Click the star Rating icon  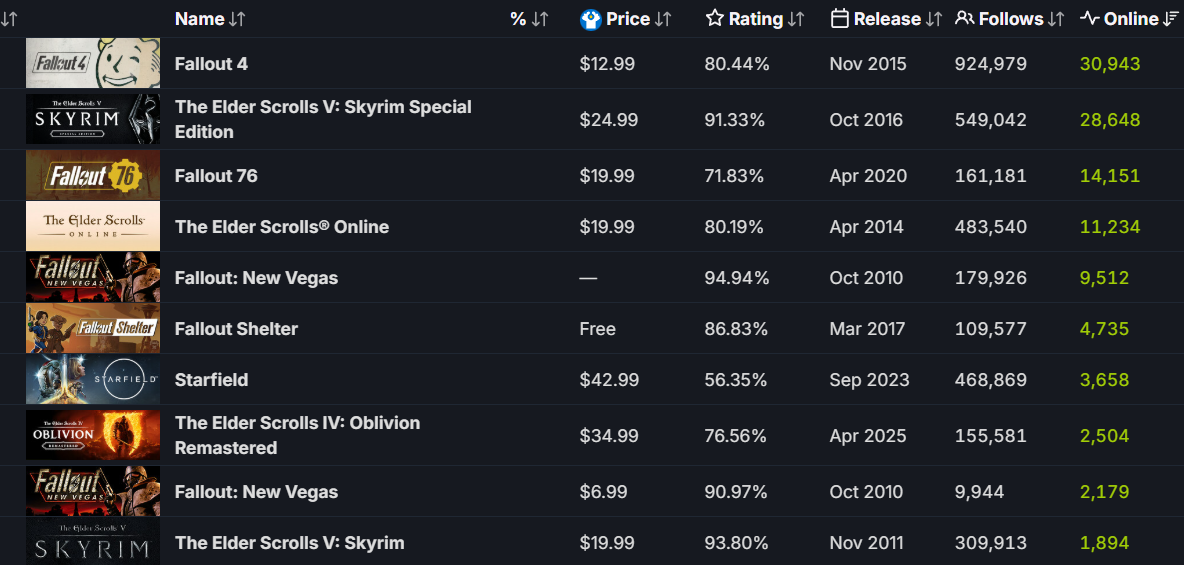coord(714,19)
